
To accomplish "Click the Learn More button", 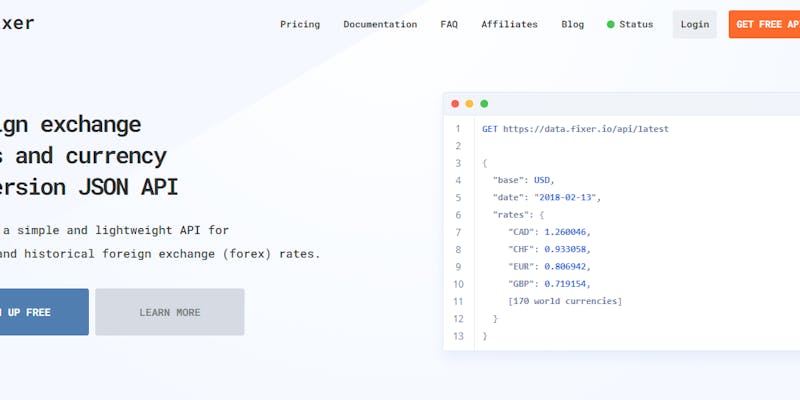I will pos(169,312).
